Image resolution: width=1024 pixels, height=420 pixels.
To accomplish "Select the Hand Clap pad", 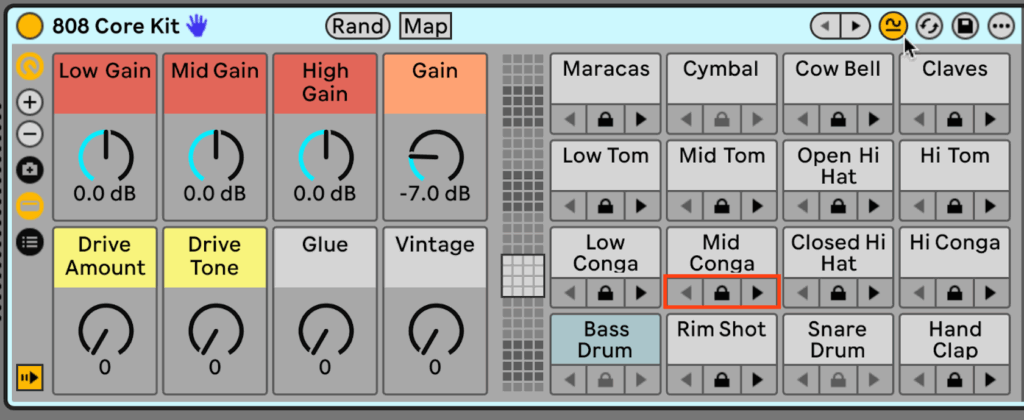I will tap(955, 339).
